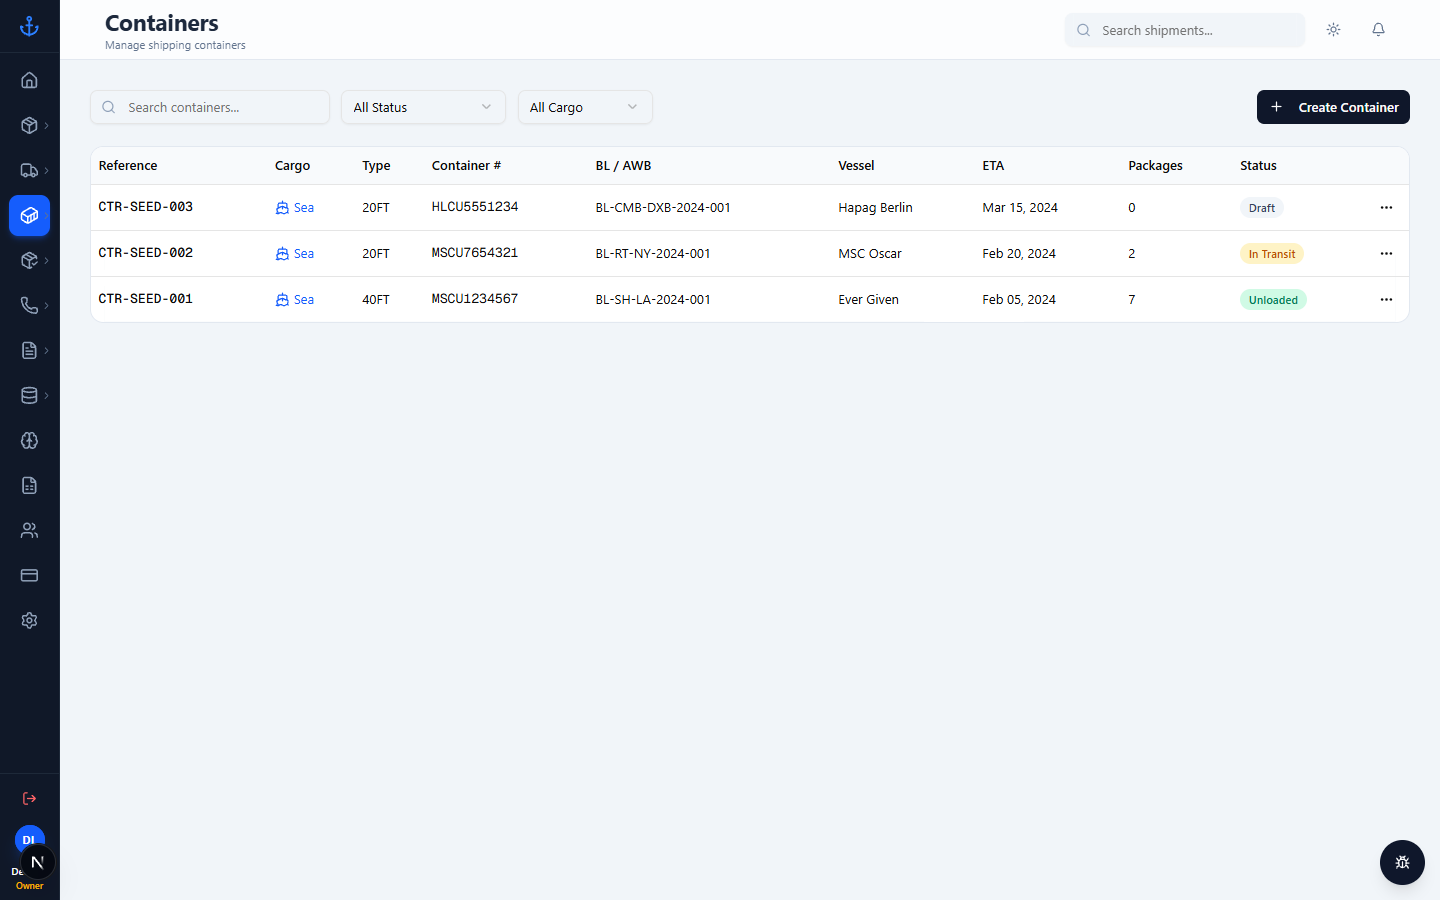This screenshot has width=1440, height=900.
Task: Click vessel MSC Oscar
Action: click(870, 254)
